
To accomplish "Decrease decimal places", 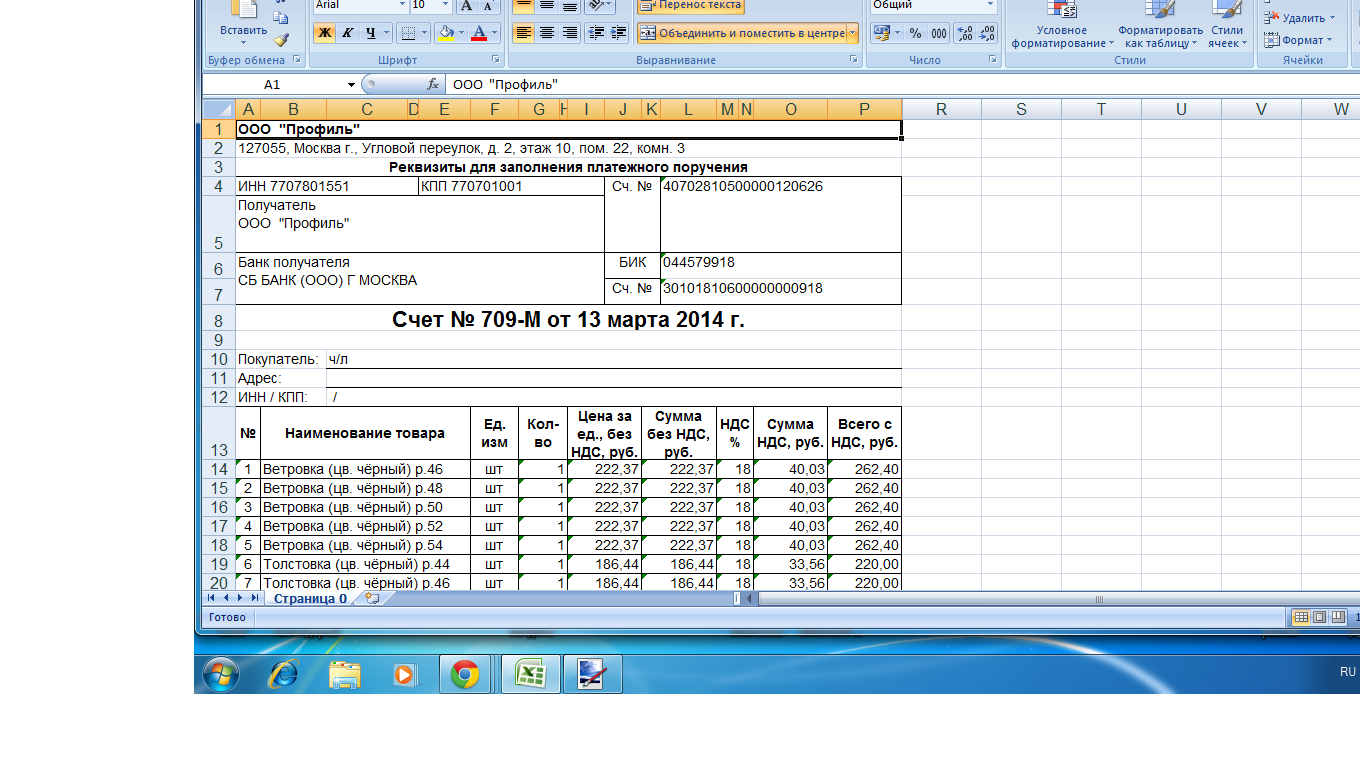I will [987, 33].
